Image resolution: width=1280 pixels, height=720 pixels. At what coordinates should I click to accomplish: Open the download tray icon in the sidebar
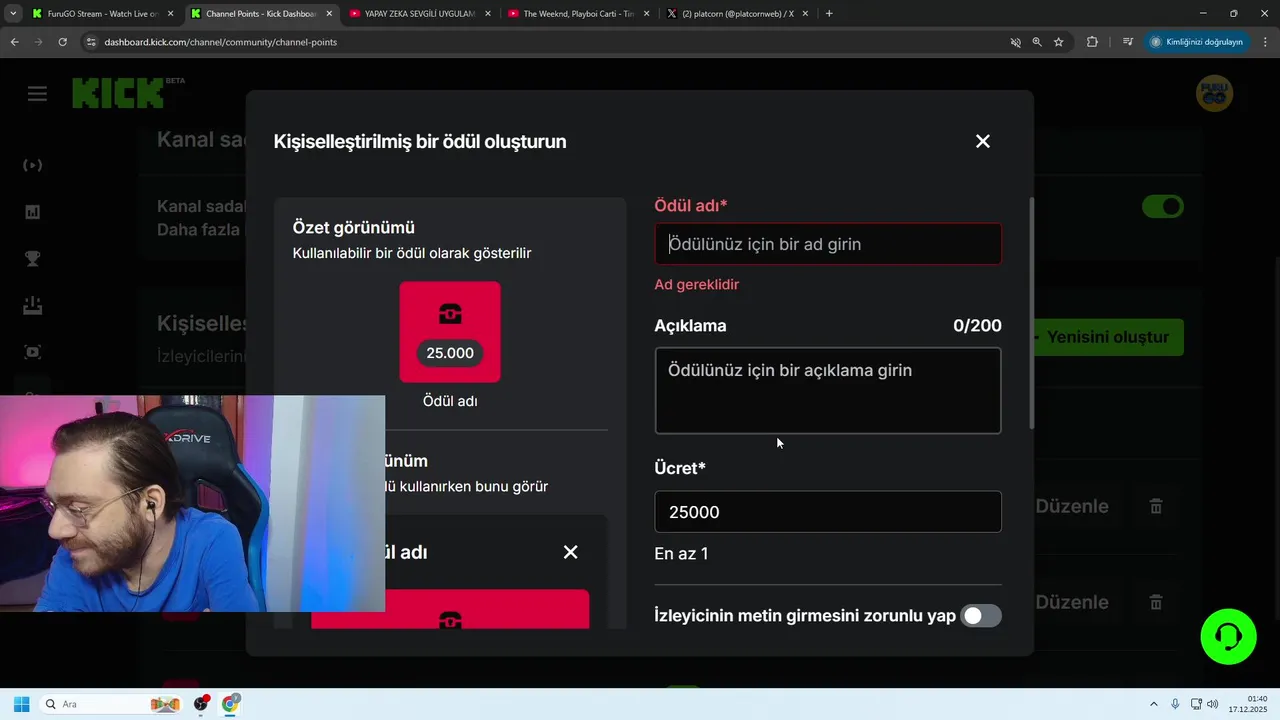[x=33, y=305]
